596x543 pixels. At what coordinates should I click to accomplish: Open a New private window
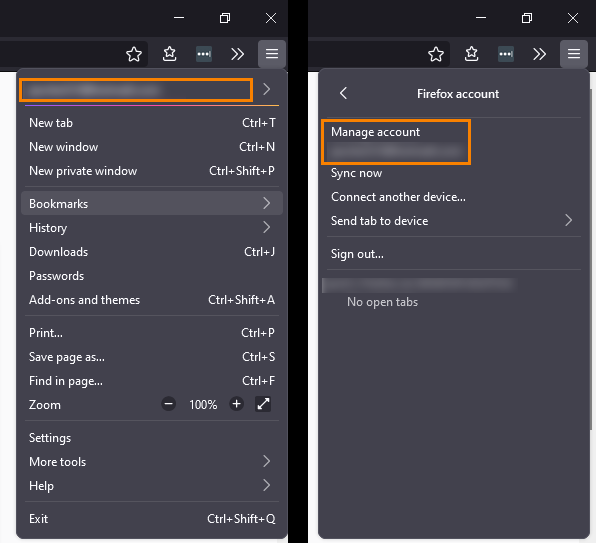point(152,171)
